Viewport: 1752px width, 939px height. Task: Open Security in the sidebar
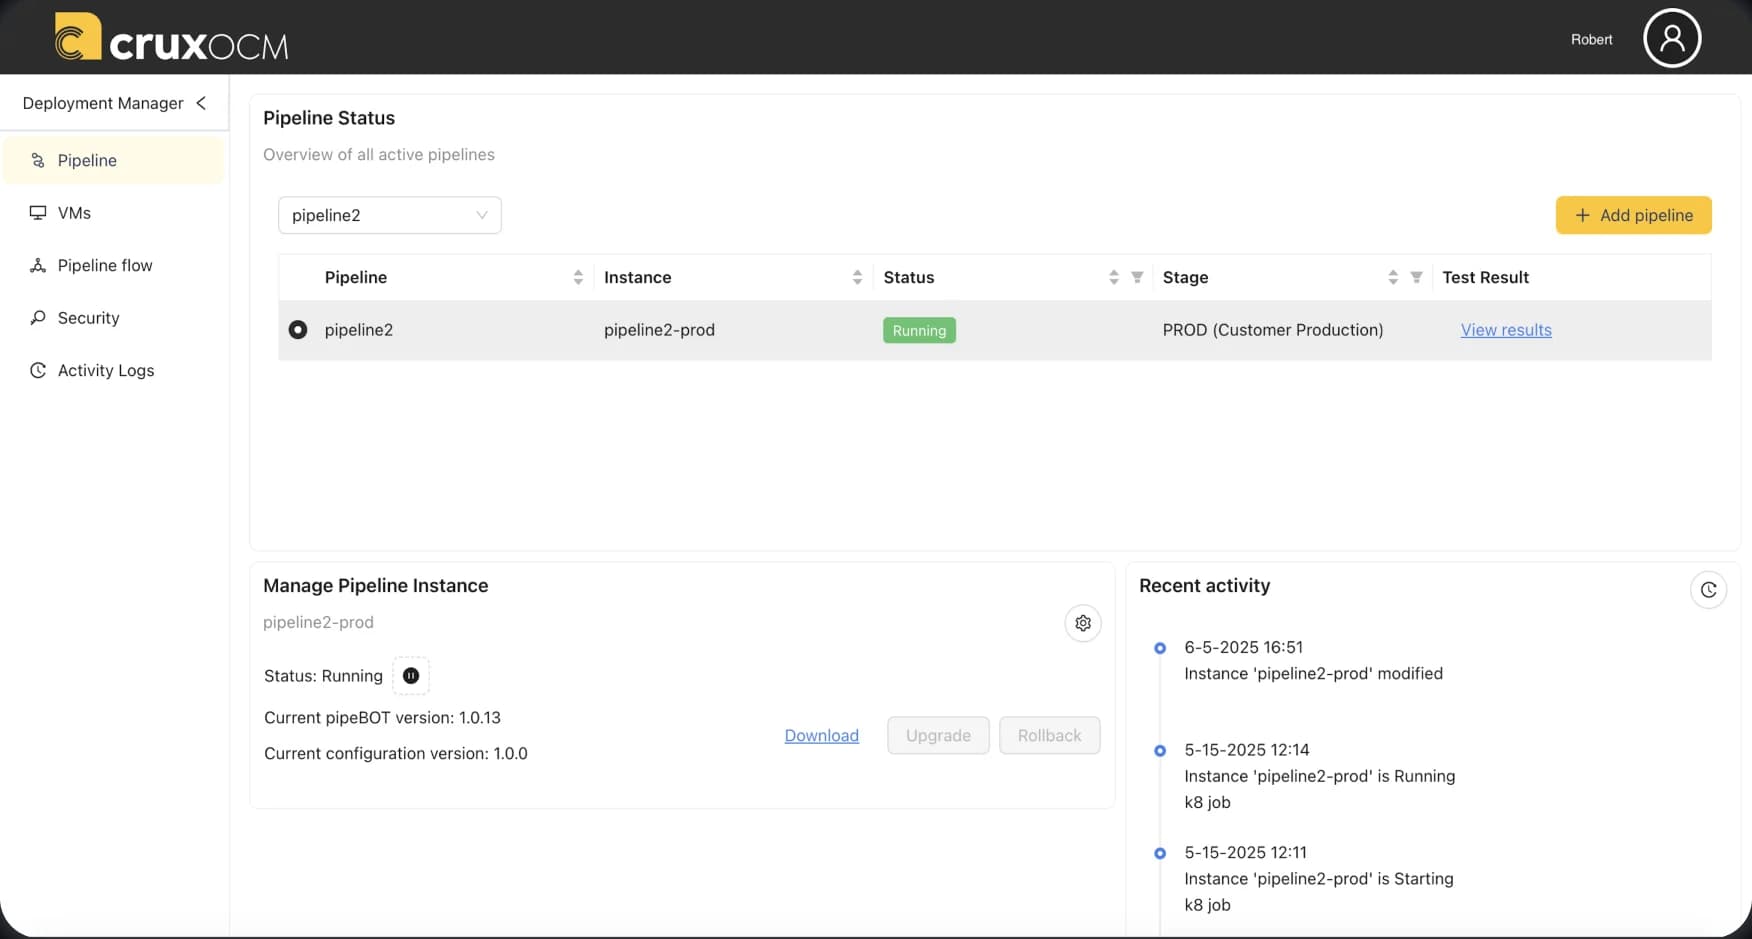pyautogui.click(x=114, y=318)
